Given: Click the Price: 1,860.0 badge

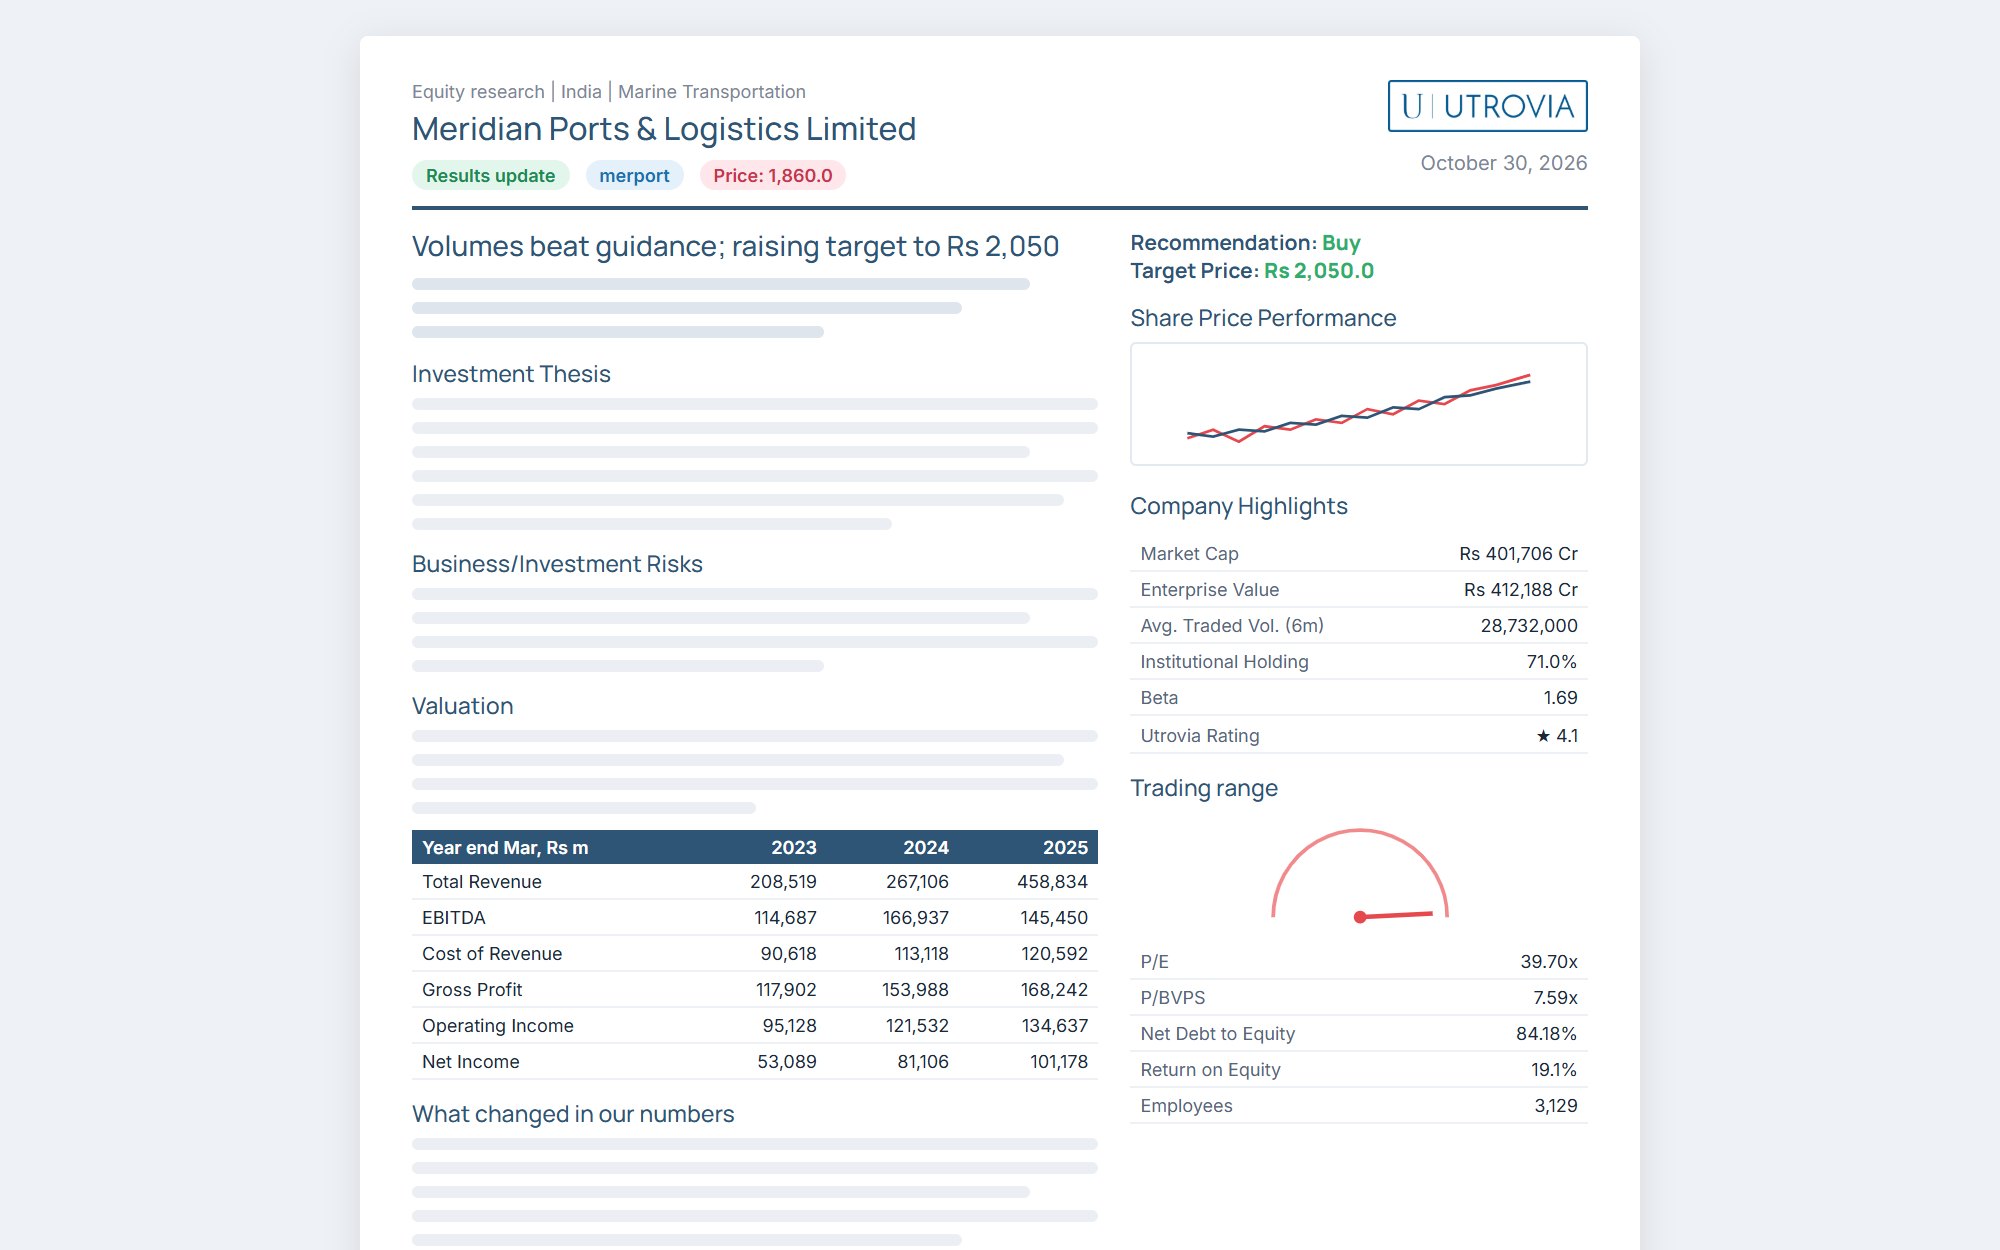Looking at the screenshot, I should pos(772,175).
